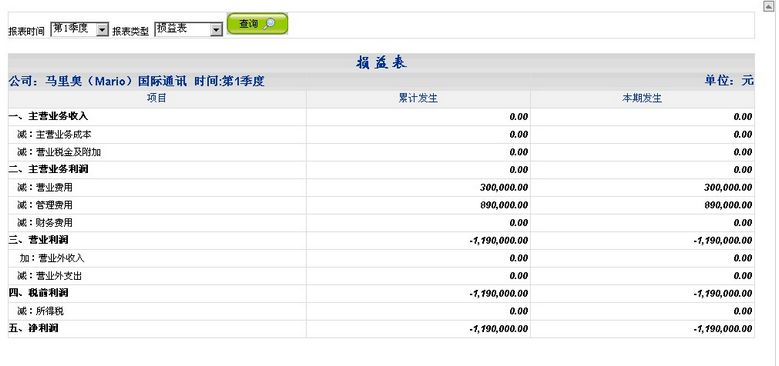Select the 减：管理费用 row label
Viewport: 779px width, 366px height.
point(45,205)
